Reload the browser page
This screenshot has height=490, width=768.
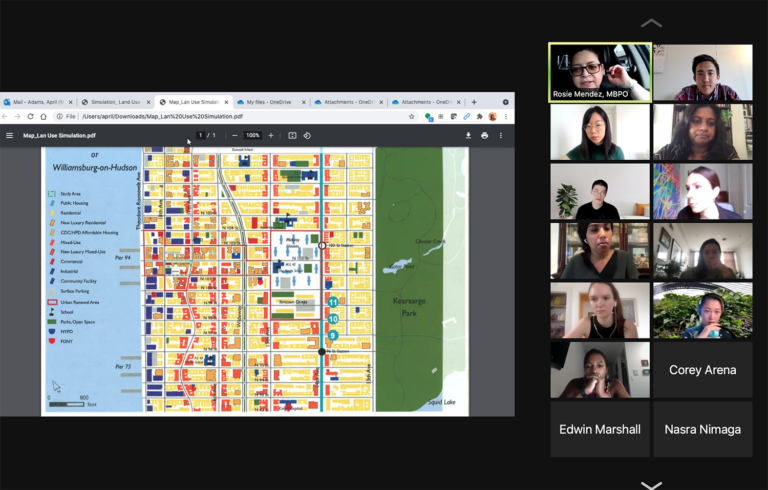click(30, 116)
